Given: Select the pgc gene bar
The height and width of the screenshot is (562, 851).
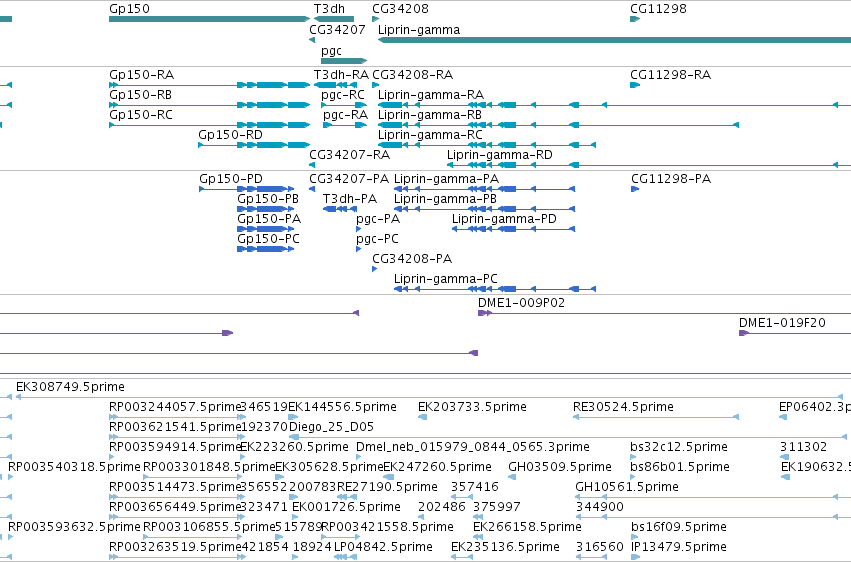Looking at the screenshot, I should (x=344, y=61).
